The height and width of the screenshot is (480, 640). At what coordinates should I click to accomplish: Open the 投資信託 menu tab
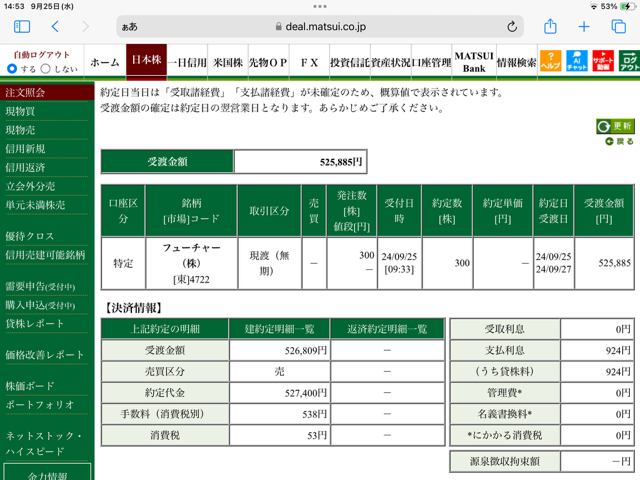350,62
